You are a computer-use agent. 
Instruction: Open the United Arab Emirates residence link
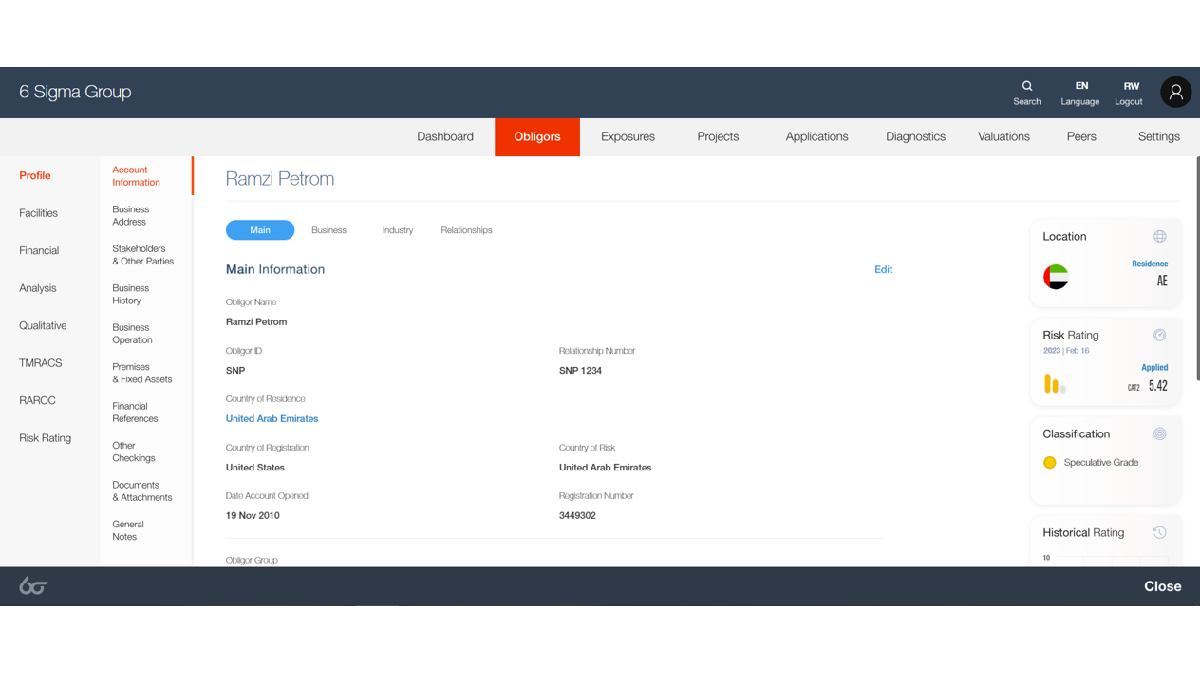coord(272,419)
